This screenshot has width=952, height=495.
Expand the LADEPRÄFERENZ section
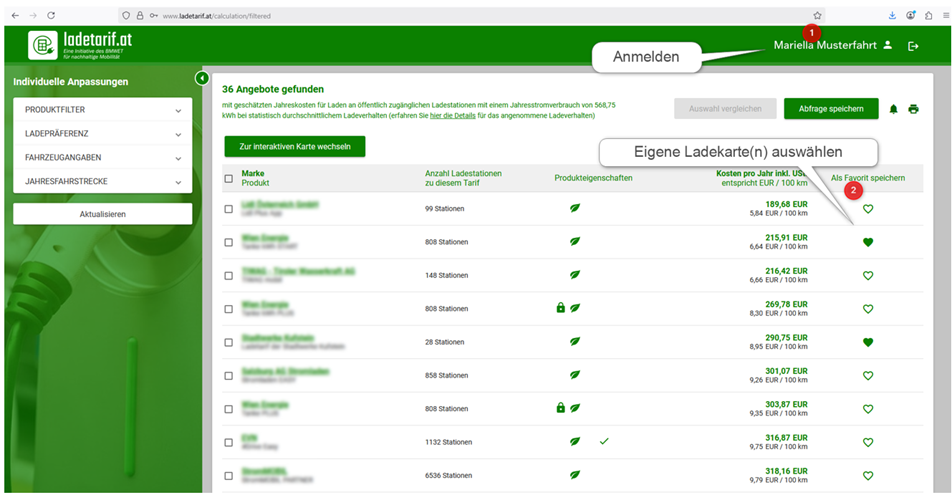102,134
